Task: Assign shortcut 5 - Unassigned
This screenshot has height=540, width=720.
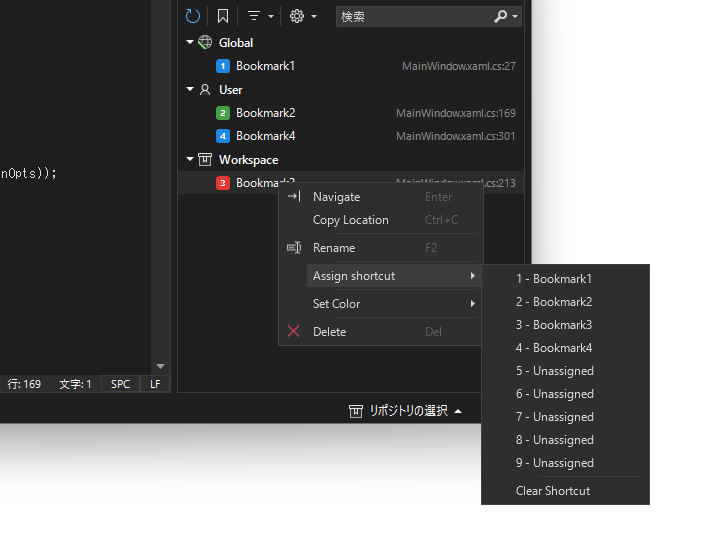Action: (565, 371)
